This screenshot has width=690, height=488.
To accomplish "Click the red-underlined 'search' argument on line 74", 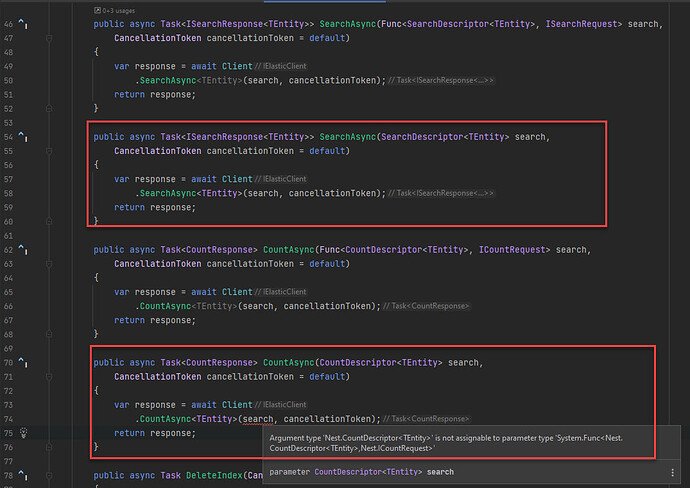I will click(x=258, y=419).
